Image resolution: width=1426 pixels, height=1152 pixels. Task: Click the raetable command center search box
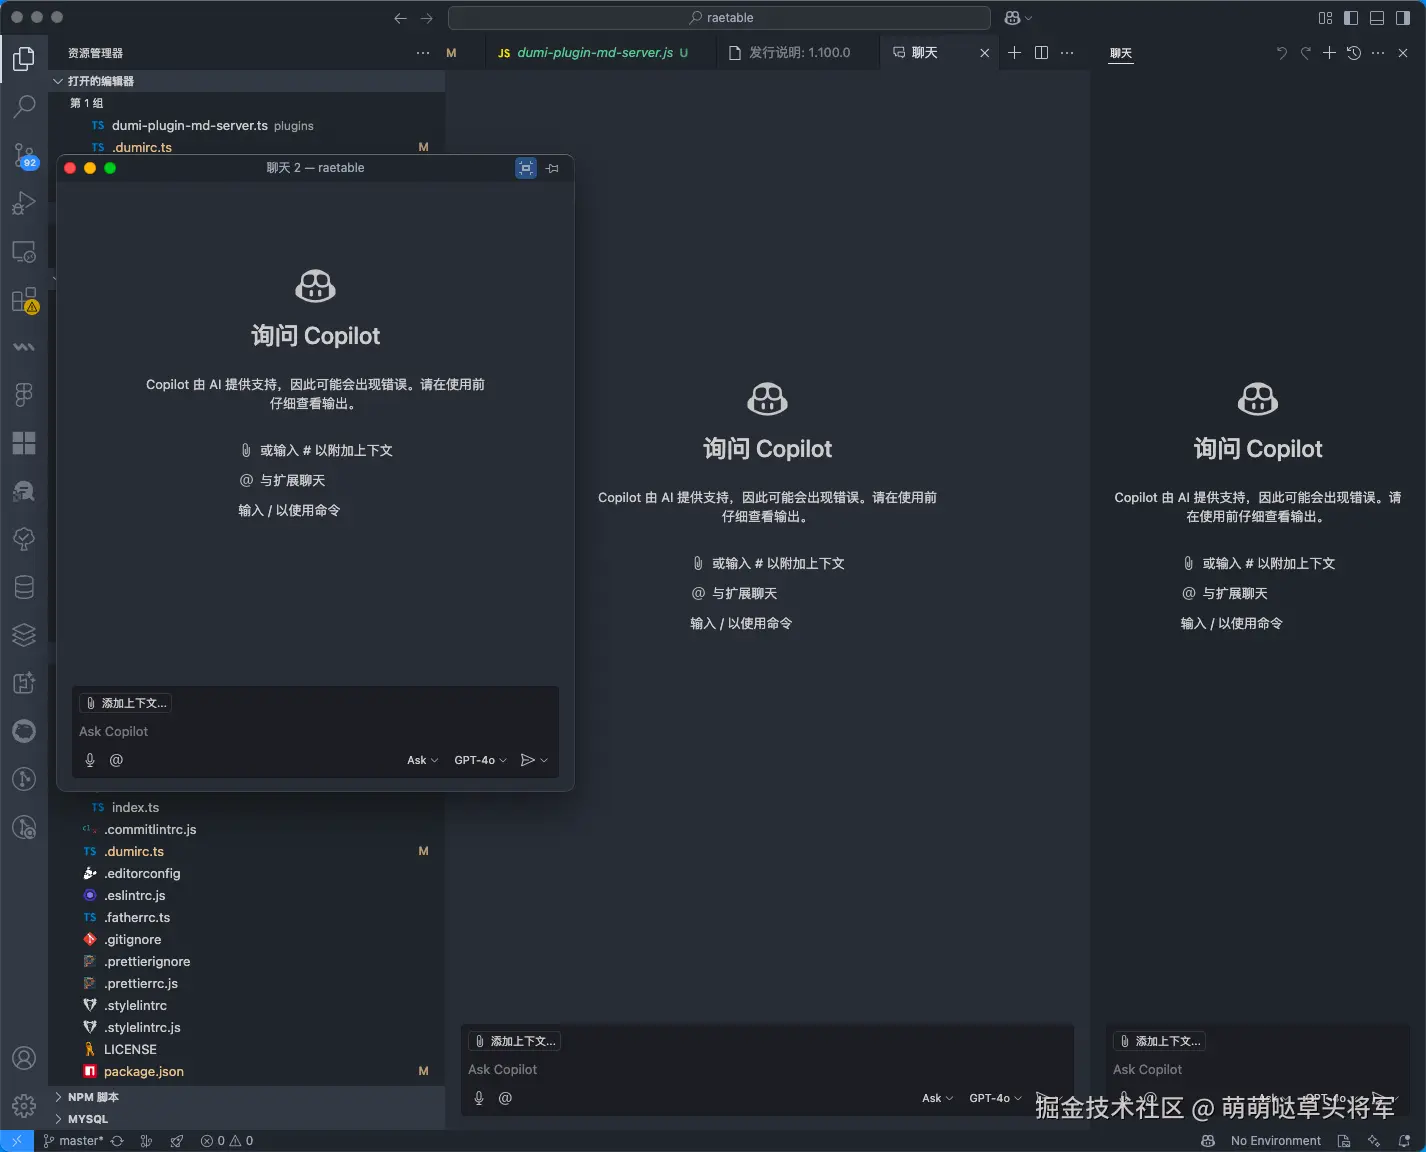[x=719, y=18]
